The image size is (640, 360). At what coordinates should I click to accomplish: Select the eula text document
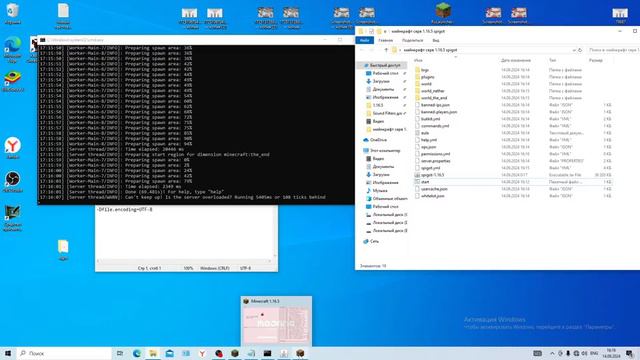click(x=425, y=133)
